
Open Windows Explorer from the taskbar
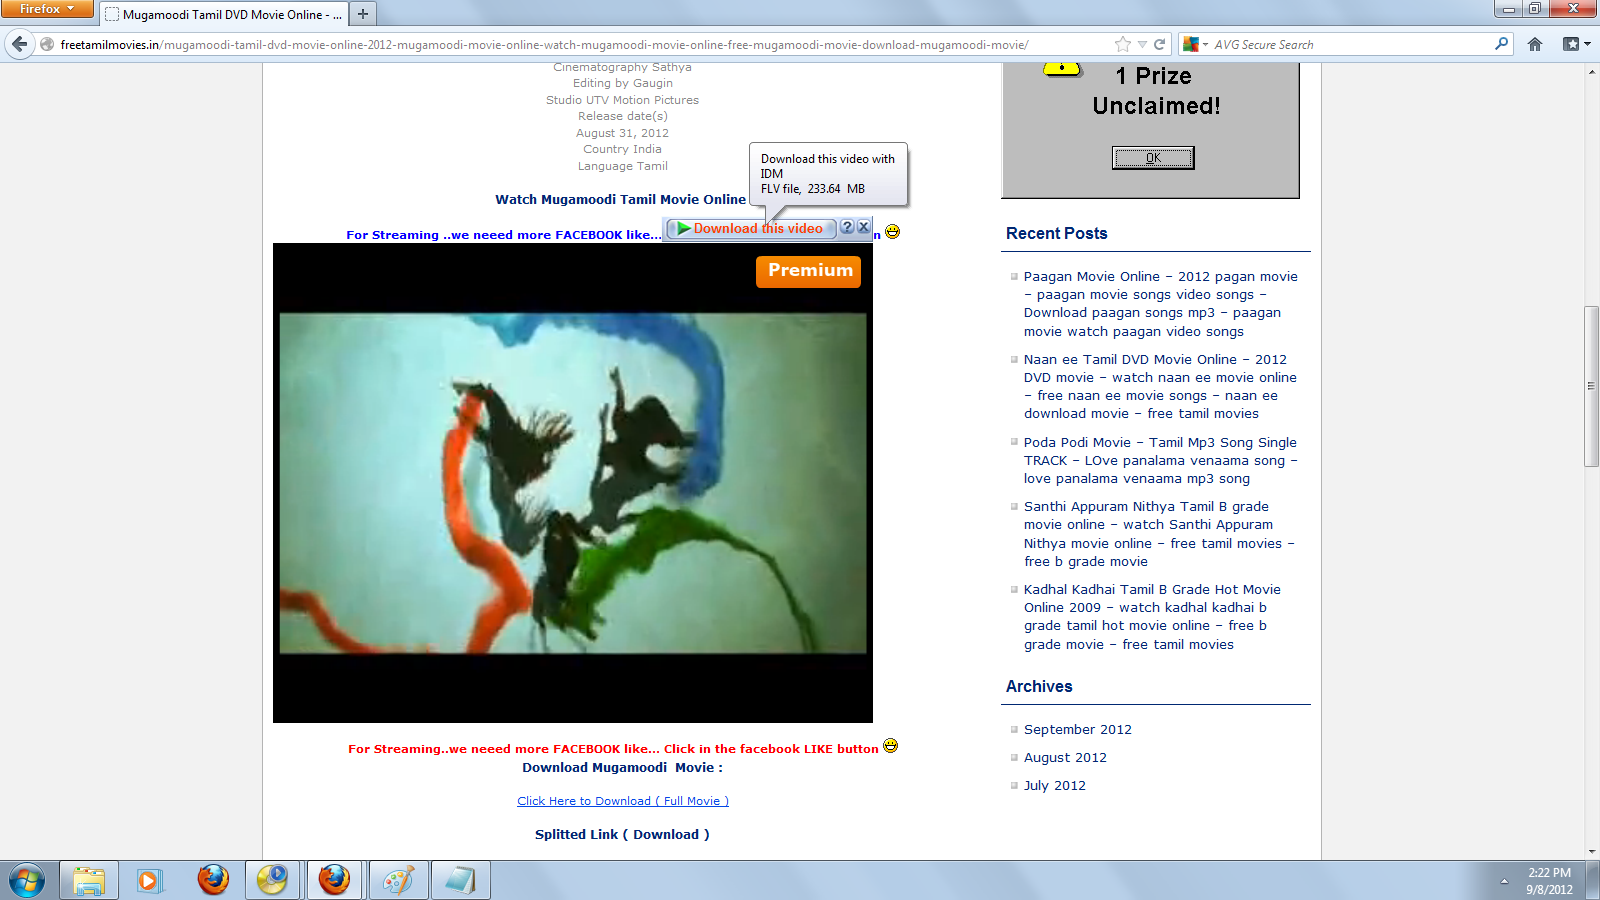click(89, 880)
